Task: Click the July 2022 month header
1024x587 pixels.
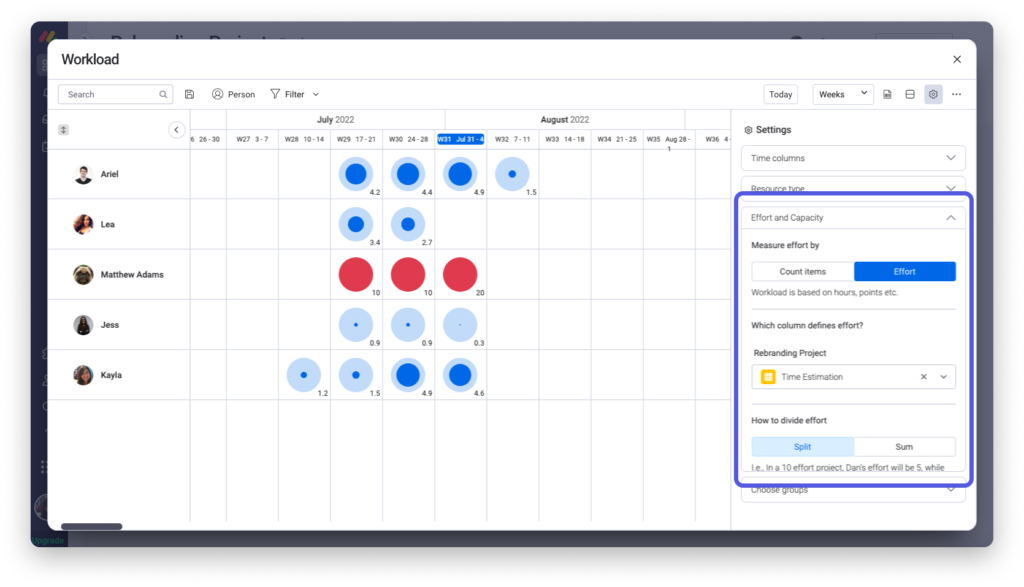Action: [x=336, y=119]
